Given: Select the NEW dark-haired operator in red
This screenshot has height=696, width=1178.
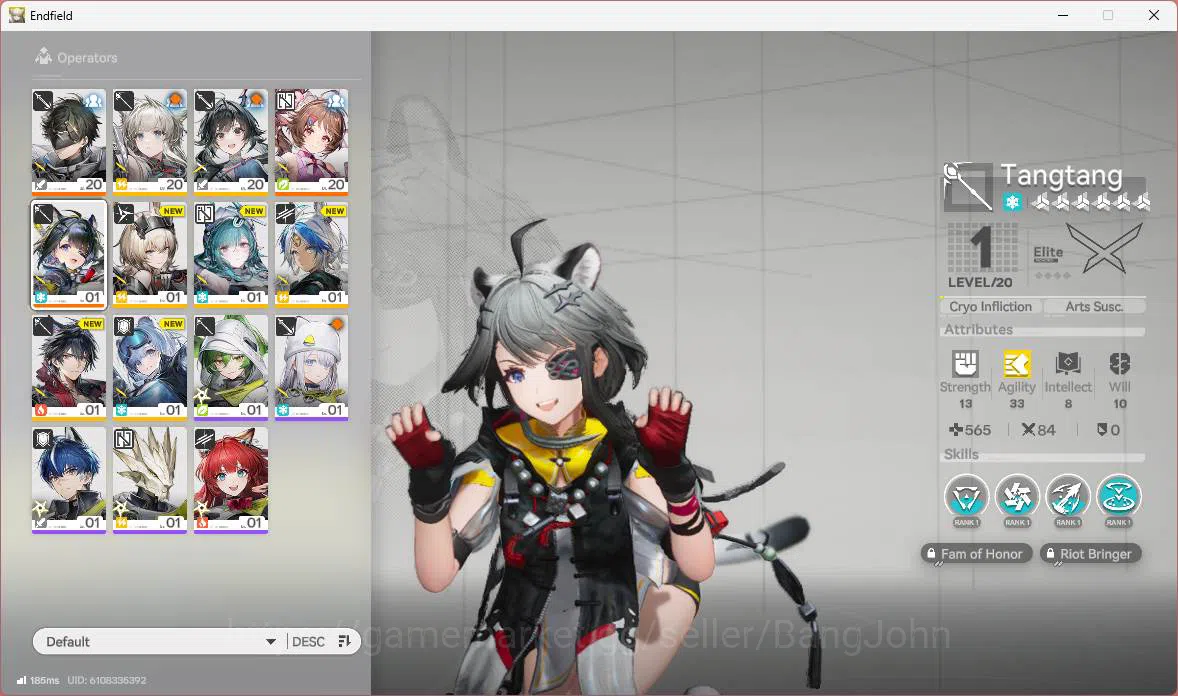Looking at the screenshot, I should [x=69, y=368].
